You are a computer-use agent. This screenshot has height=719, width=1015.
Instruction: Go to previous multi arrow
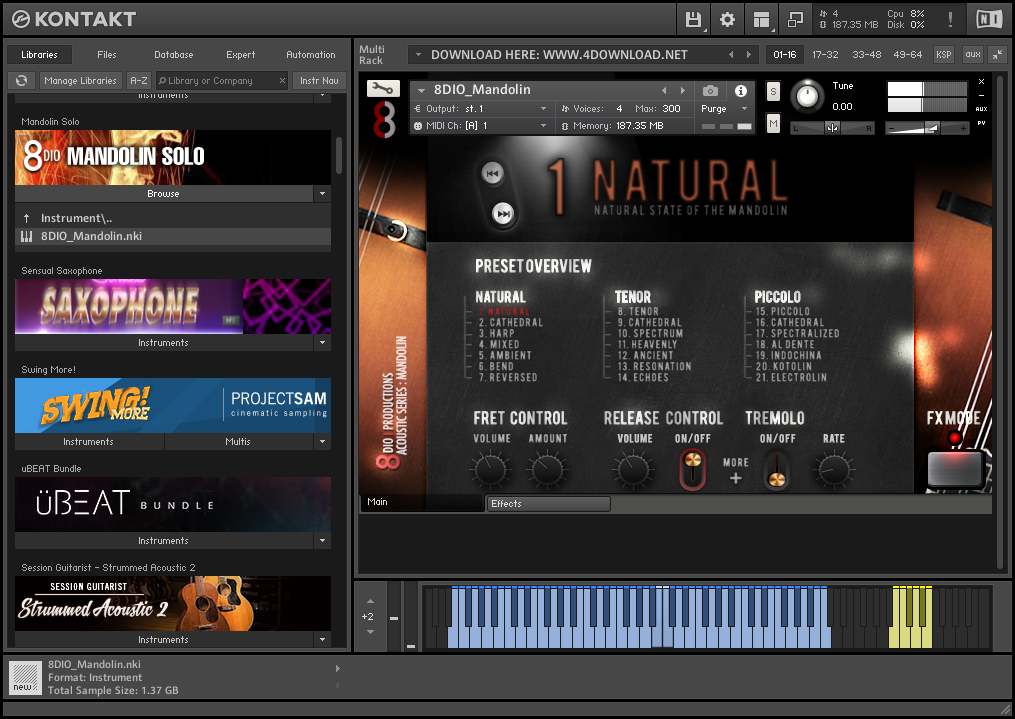click(x=731, y=55)
